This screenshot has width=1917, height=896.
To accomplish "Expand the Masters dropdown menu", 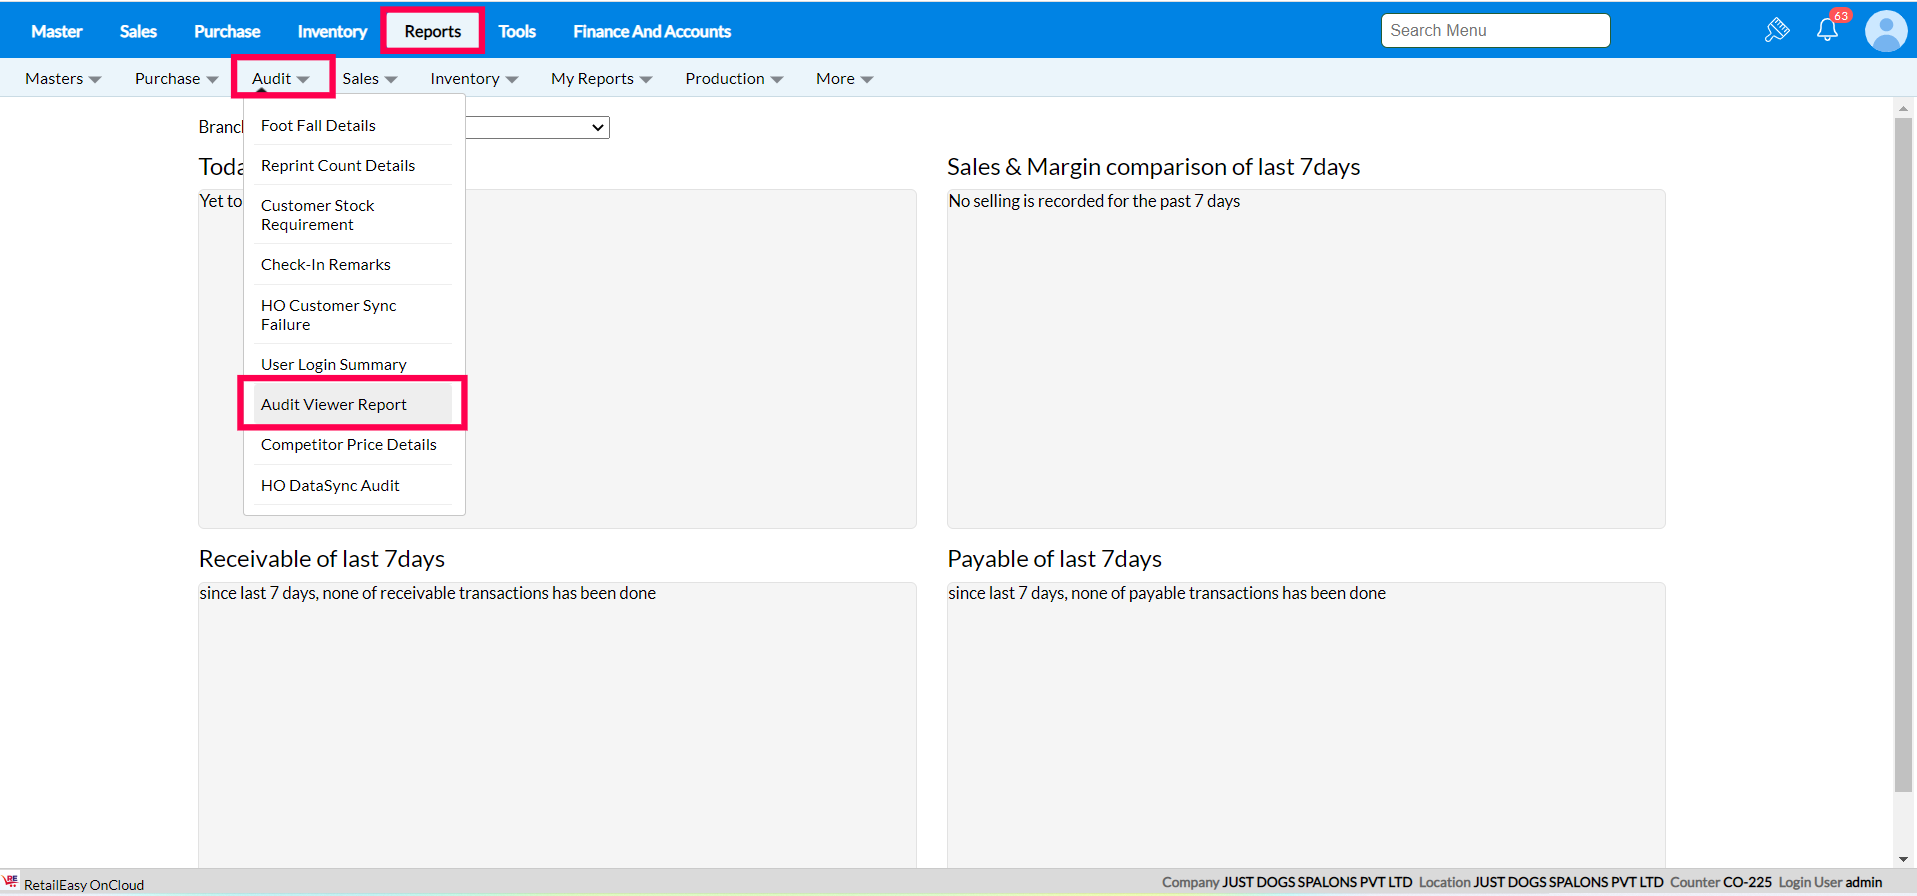I will [x=63, y=79].
